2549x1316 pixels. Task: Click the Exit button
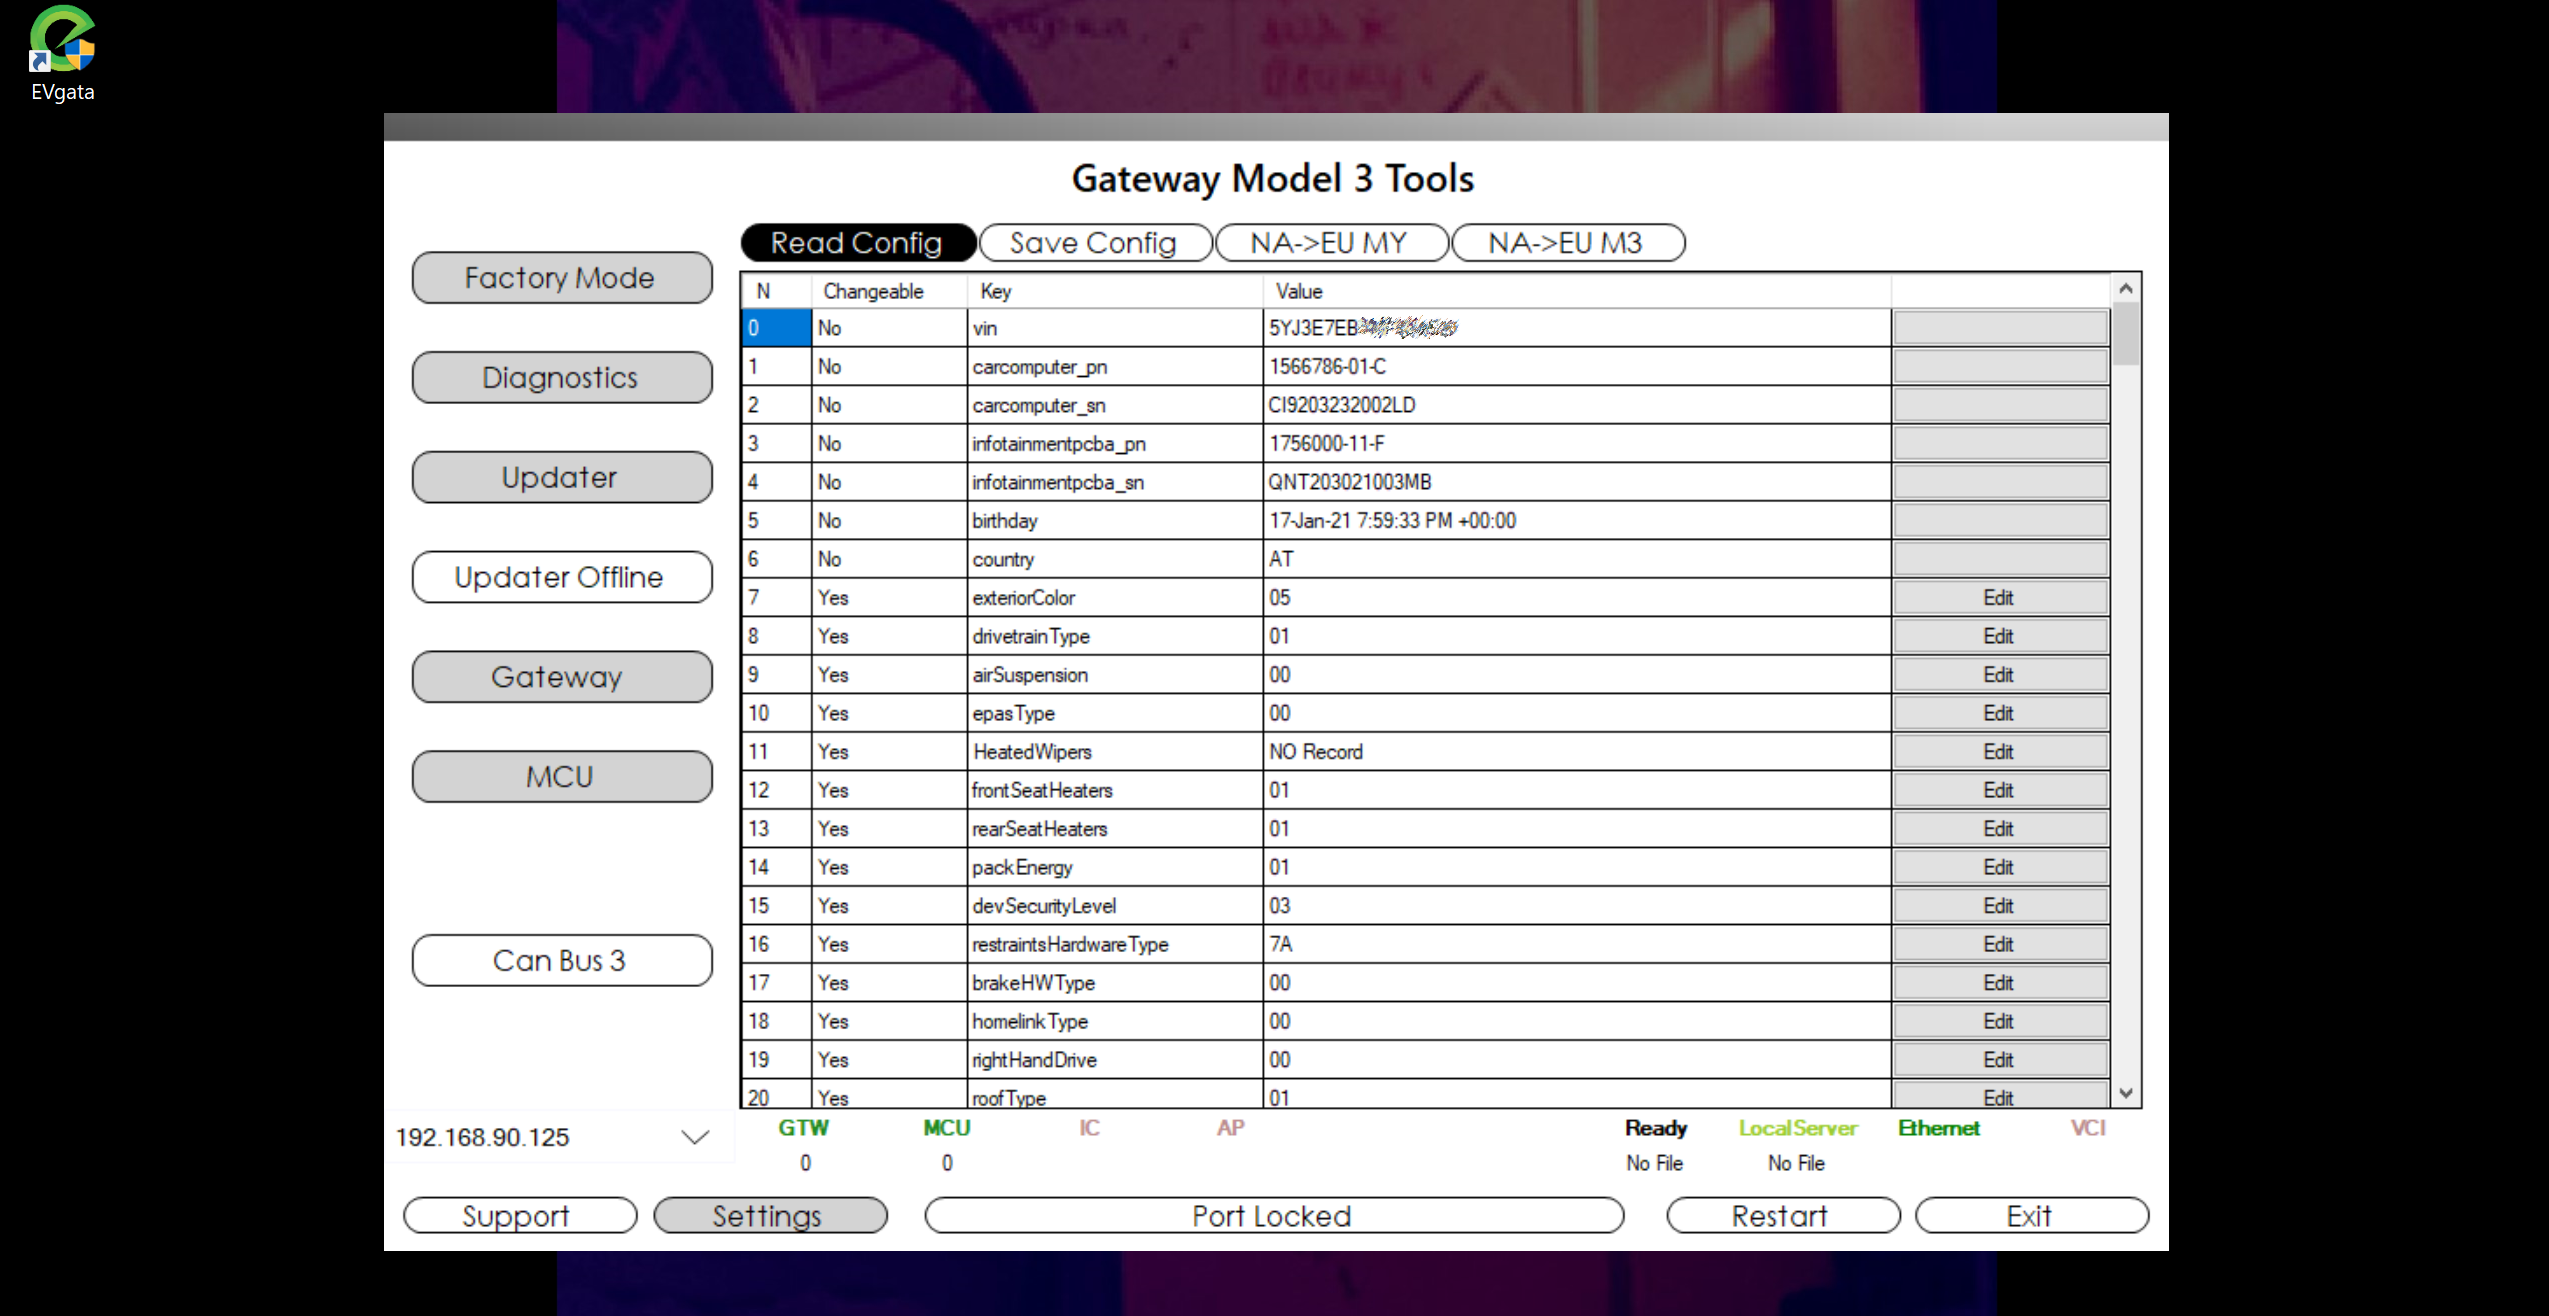[2031, 1216]
